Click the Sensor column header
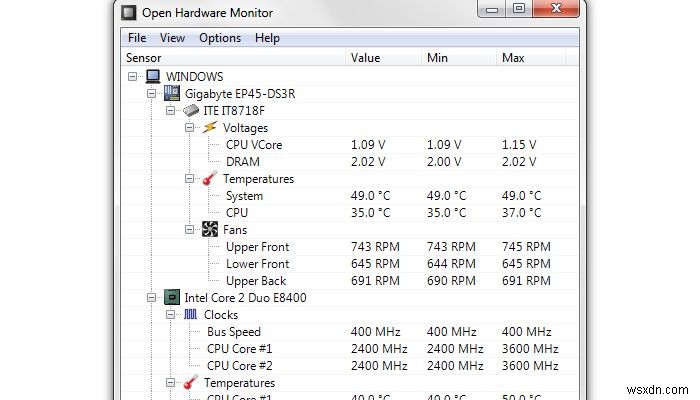The width and height of the screenshot is (700, 400). point(233,58)
